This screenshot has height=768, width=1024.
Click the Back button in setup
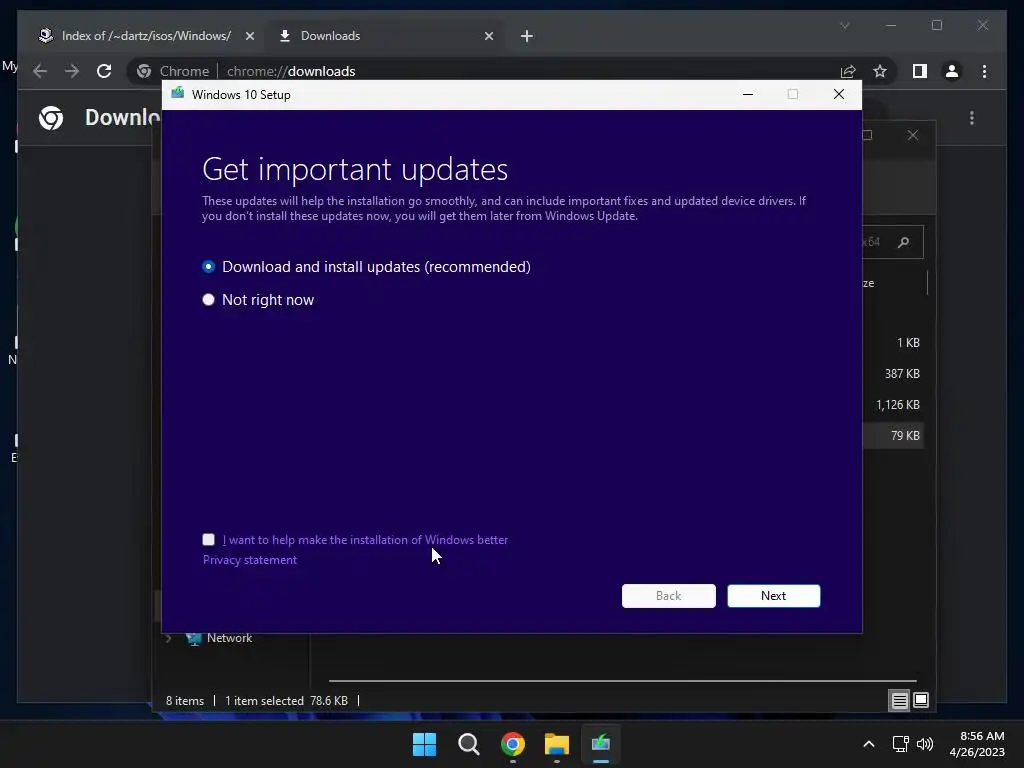click(x=668, y=596)
